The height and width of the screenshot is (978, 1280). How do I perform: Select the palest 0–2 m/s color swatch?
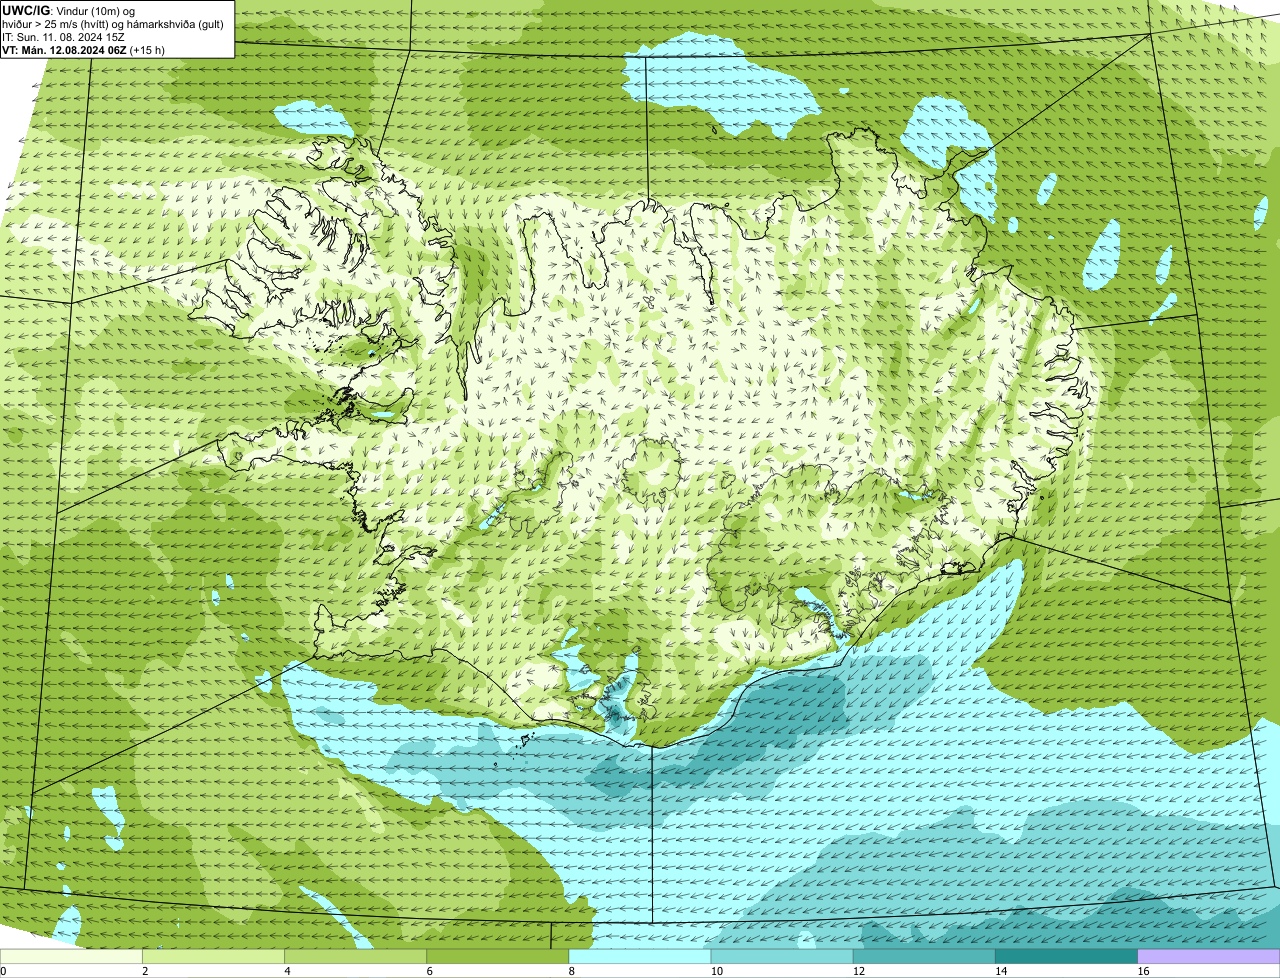(71, 956)
